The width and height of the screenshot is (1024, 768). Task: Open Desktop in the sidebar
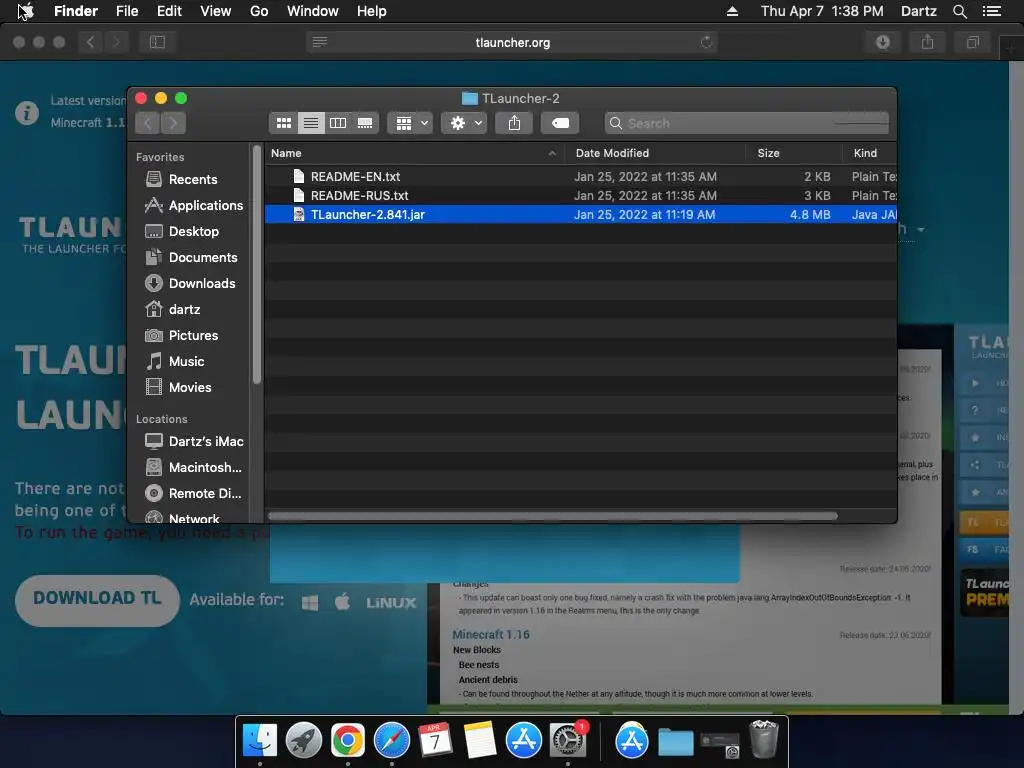coord(182,231)
